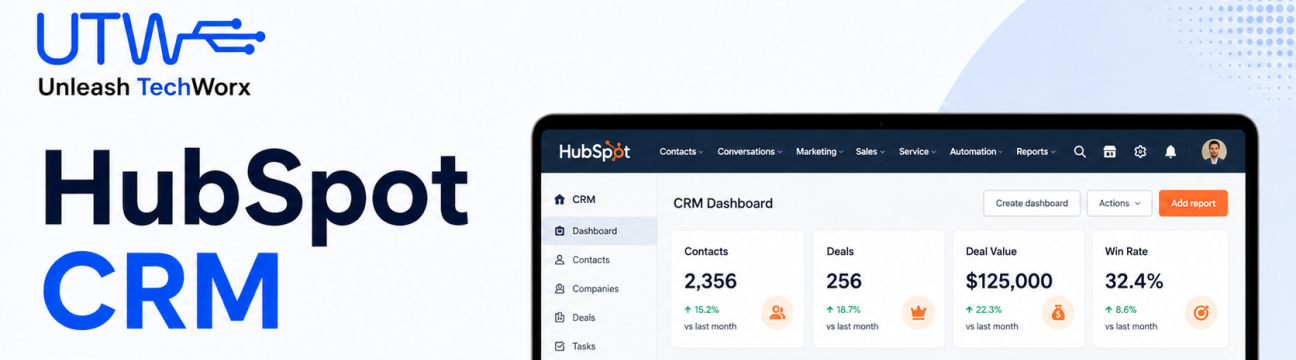
Task: Click the Dashboard sidebar icon
Action: point(560,231)
